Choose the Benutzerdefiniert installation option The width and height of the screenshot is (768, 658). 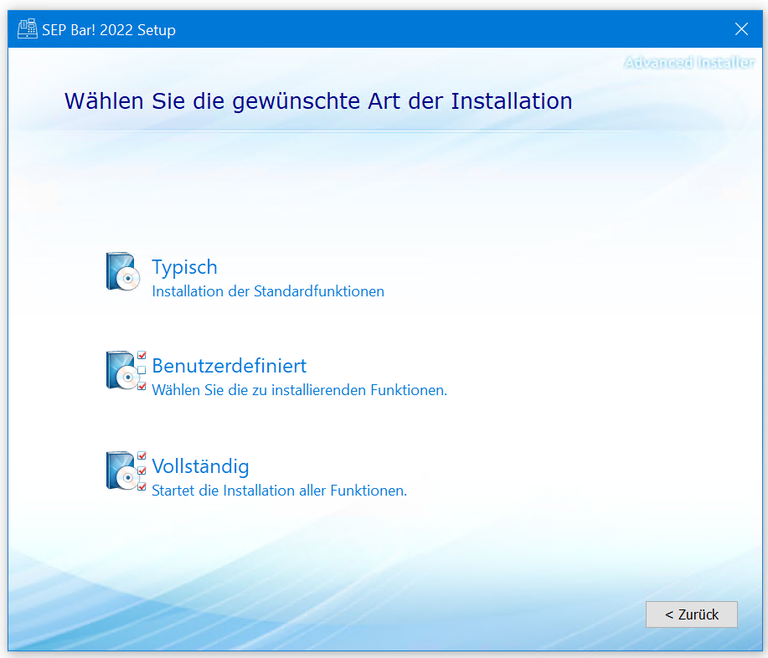(229, 366)
